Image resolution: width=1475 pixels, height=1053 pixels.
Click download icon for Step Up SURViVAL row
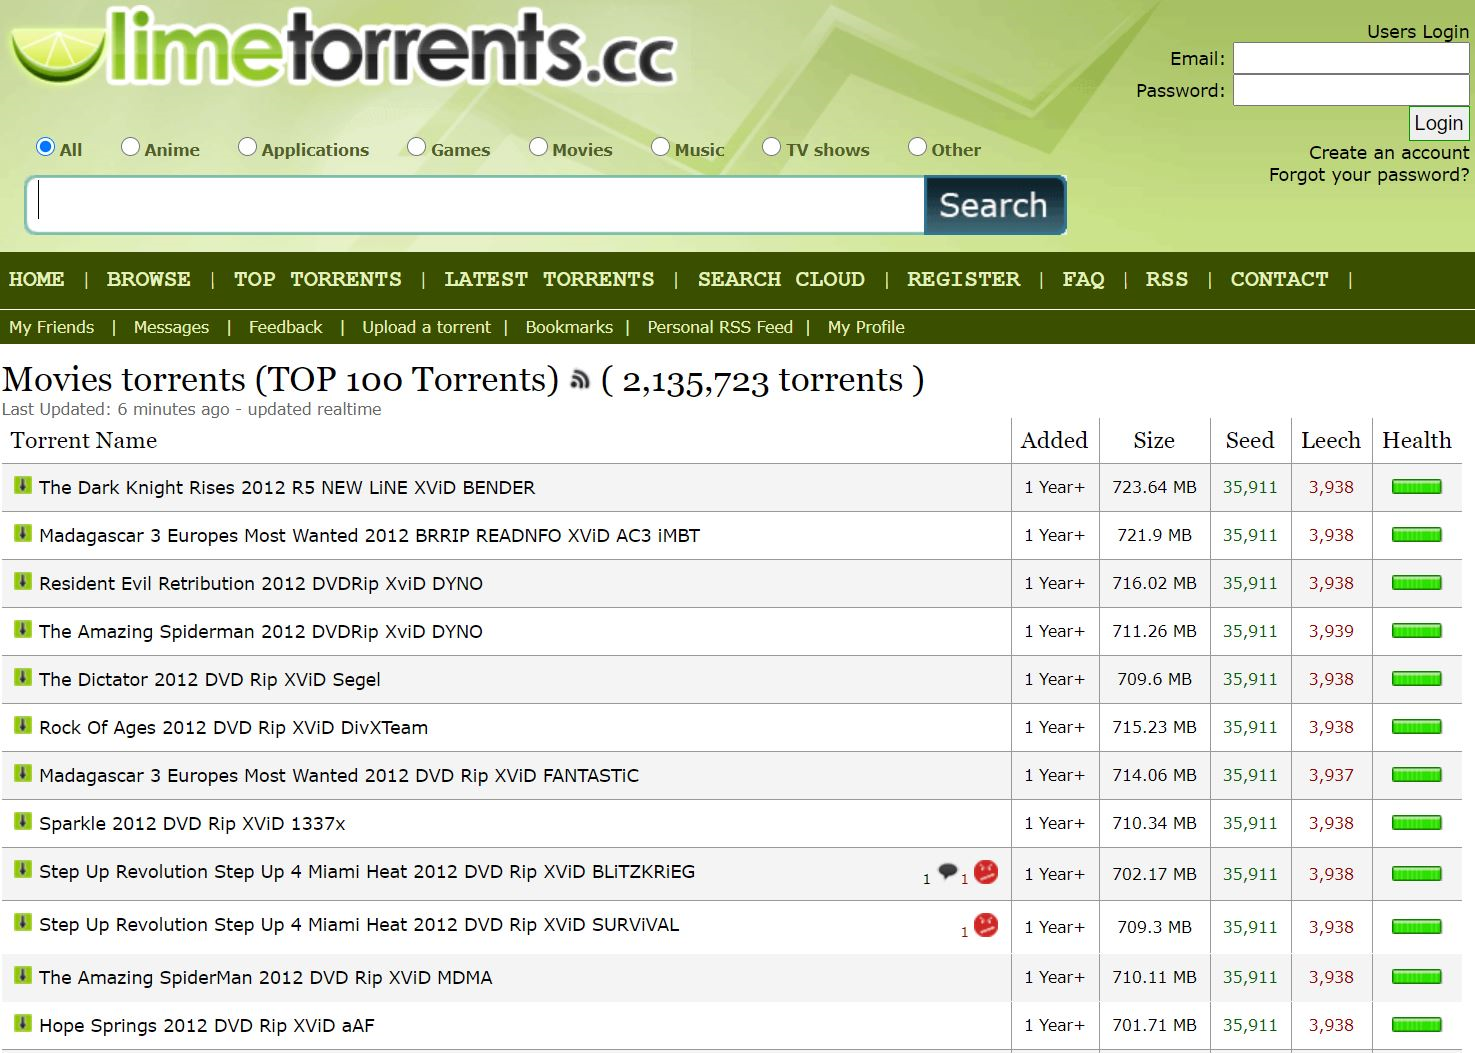pos(22,923)
